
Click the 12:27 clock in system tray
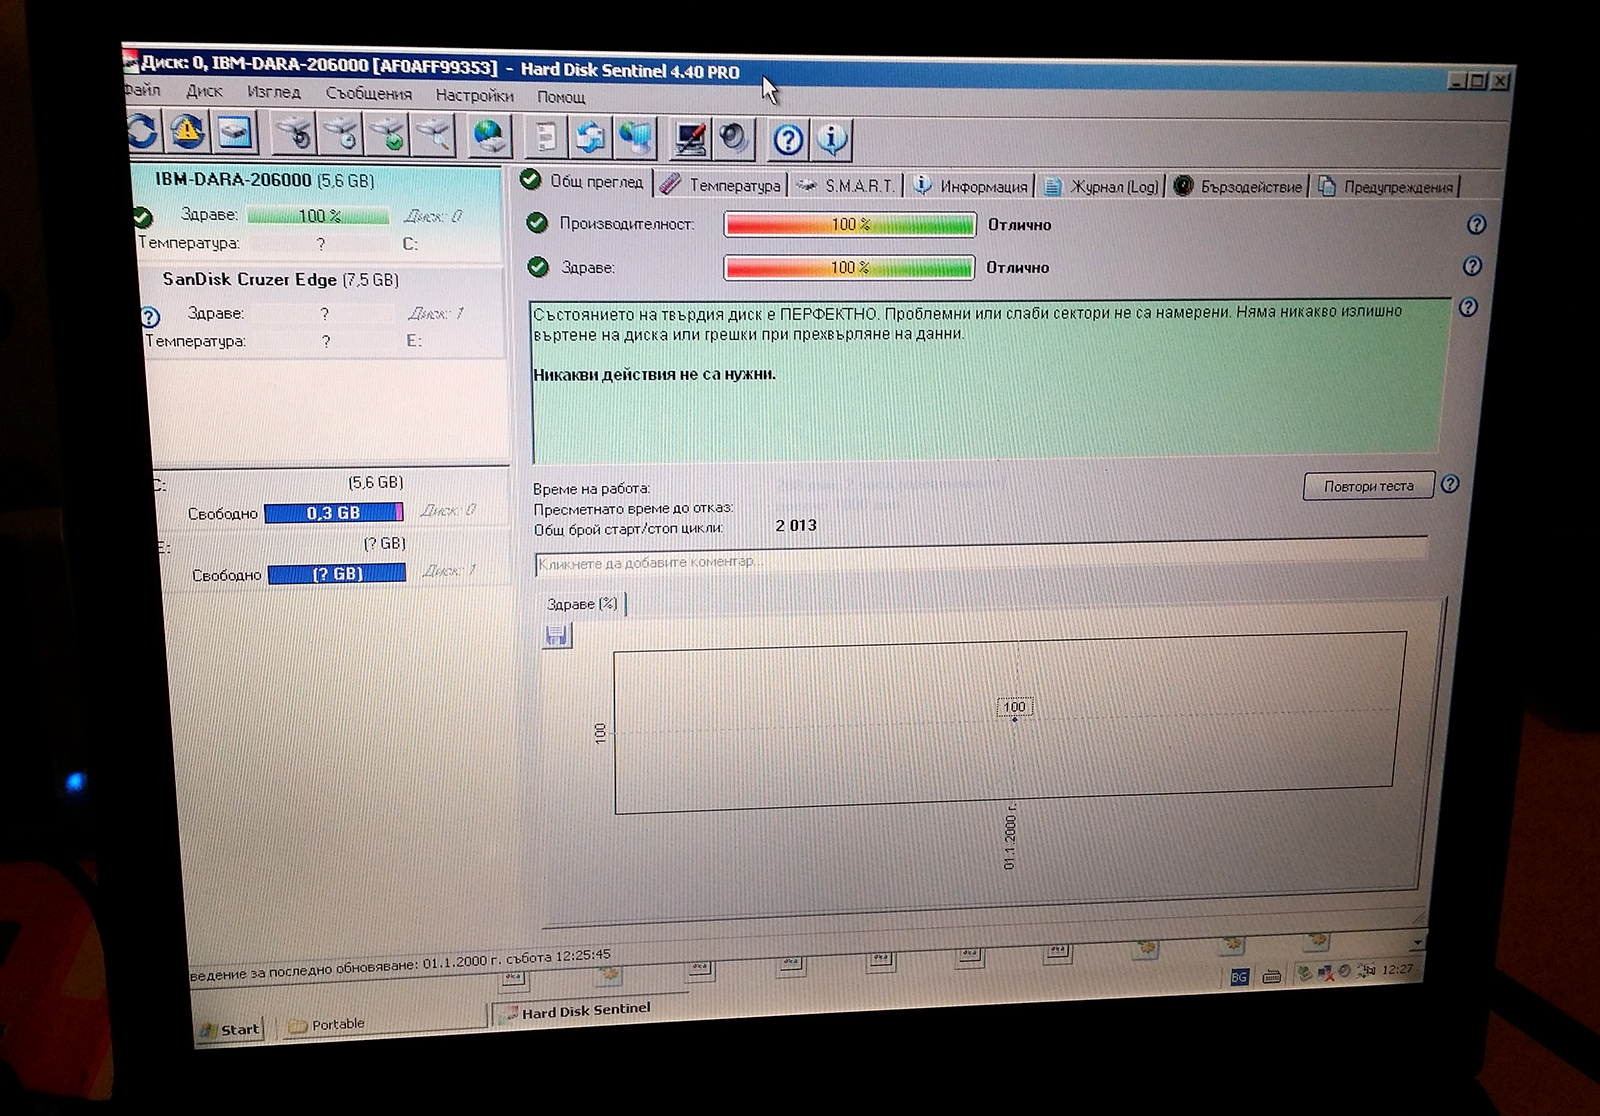(1397, 969)
